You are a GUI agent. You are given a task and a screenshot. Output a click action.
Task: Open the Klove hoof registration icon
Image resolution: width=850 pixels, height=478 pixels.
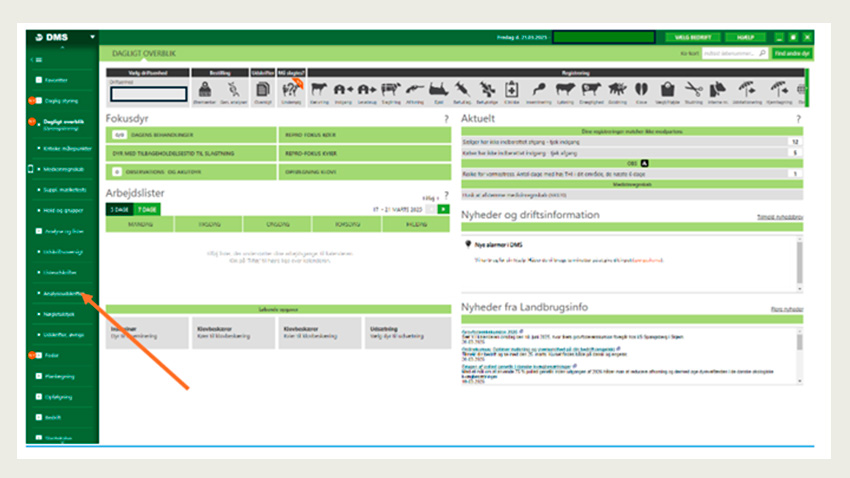(x=640, y=91)
